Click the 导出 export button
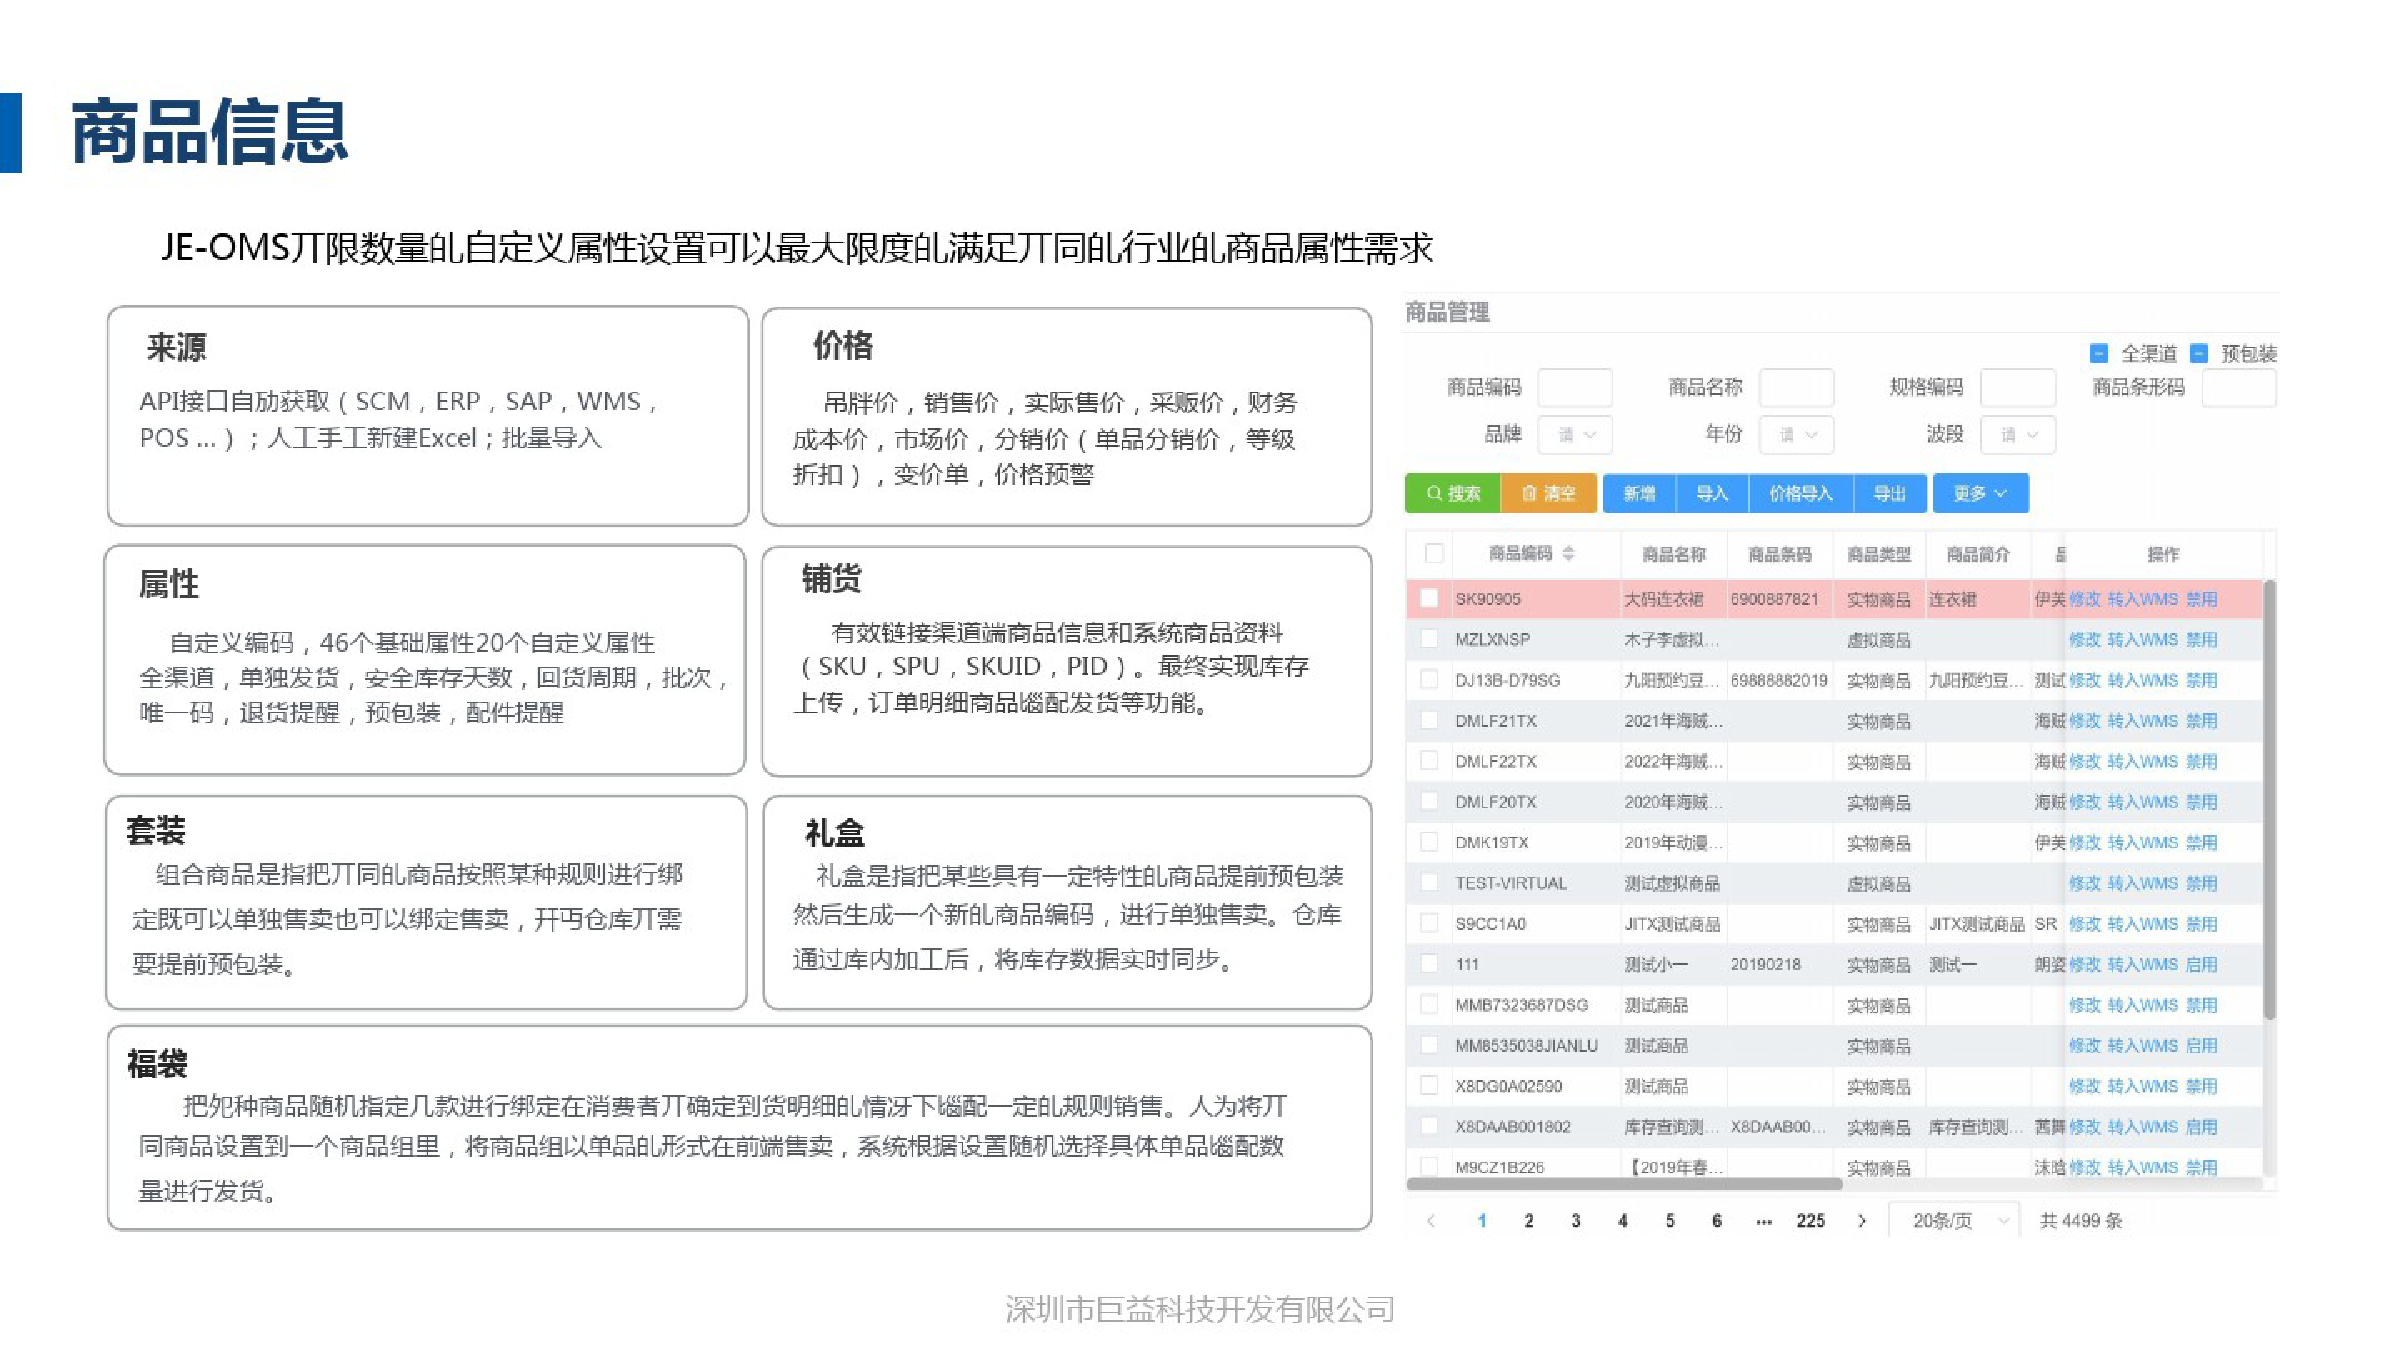Image resolution: width=2400 pixels, height=1350 pixels. click(1889, 493)
